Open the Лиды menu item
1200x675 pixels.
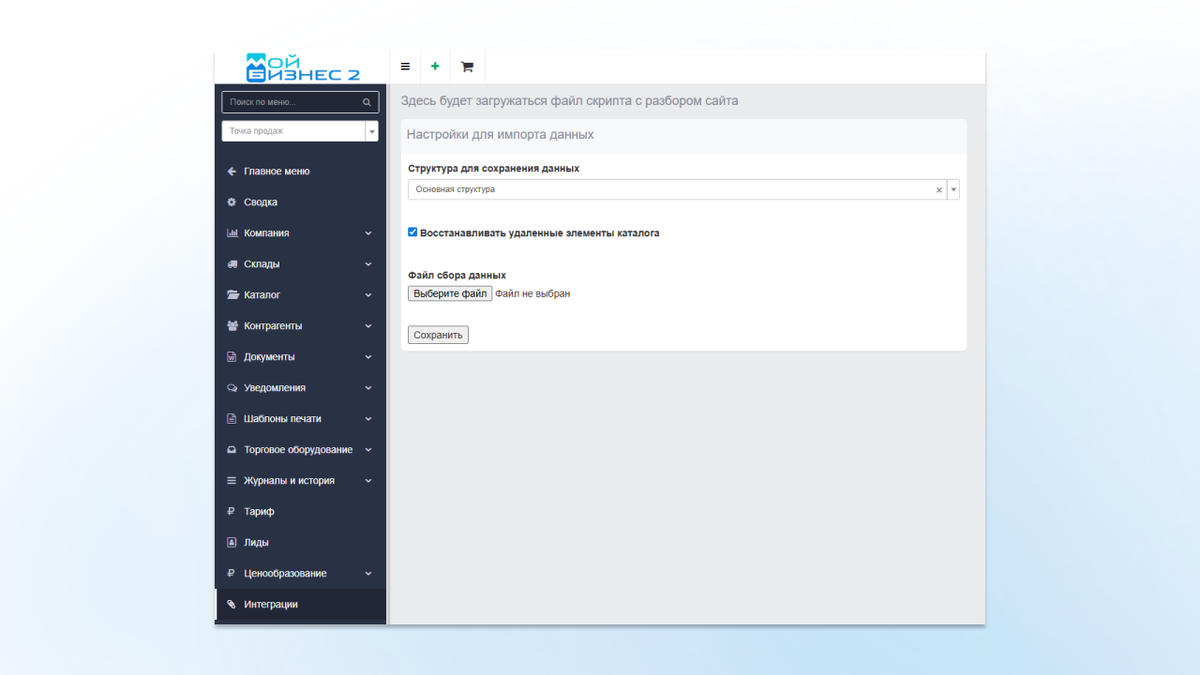300,543
